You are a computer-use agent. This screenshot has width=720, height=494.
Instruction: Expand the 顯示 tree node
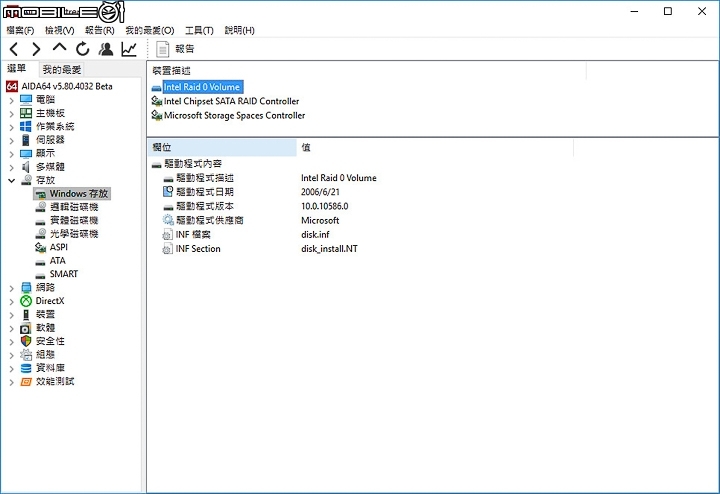point(11,154)
